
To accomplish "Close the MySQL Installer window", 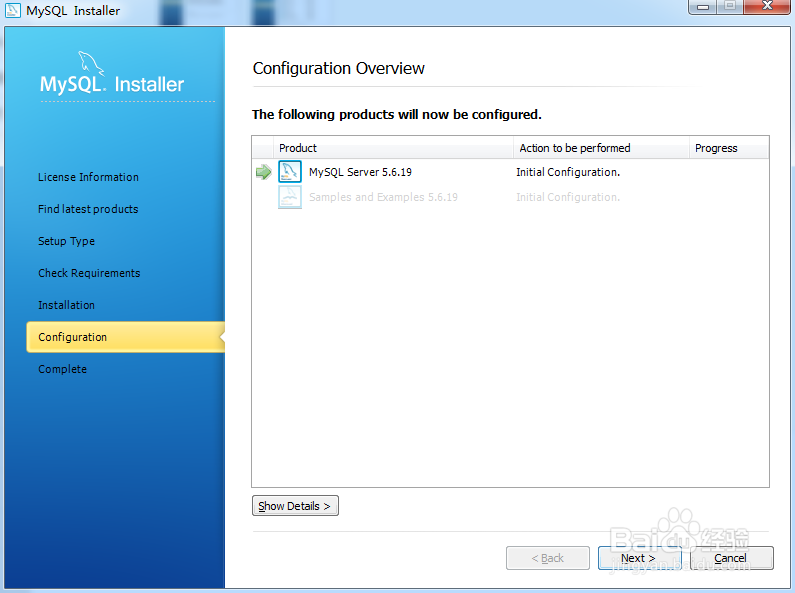I will (767, 7).
